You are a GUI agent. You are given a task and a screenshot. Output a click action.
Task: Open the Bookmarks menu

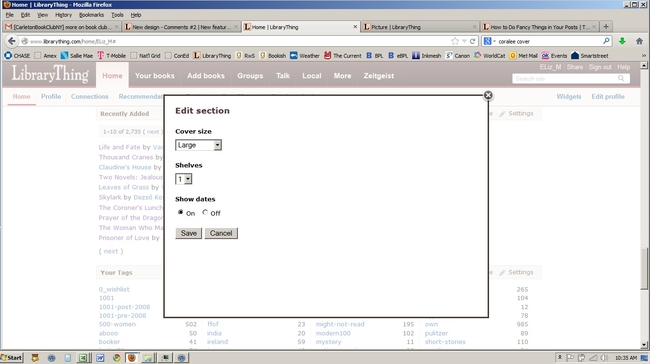[91, 15]
